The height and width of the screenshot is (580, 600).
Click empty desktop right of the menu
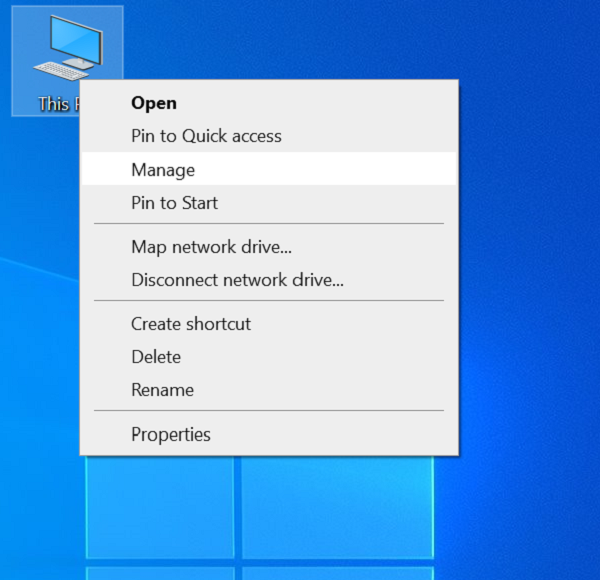click(x=530, y=250)
